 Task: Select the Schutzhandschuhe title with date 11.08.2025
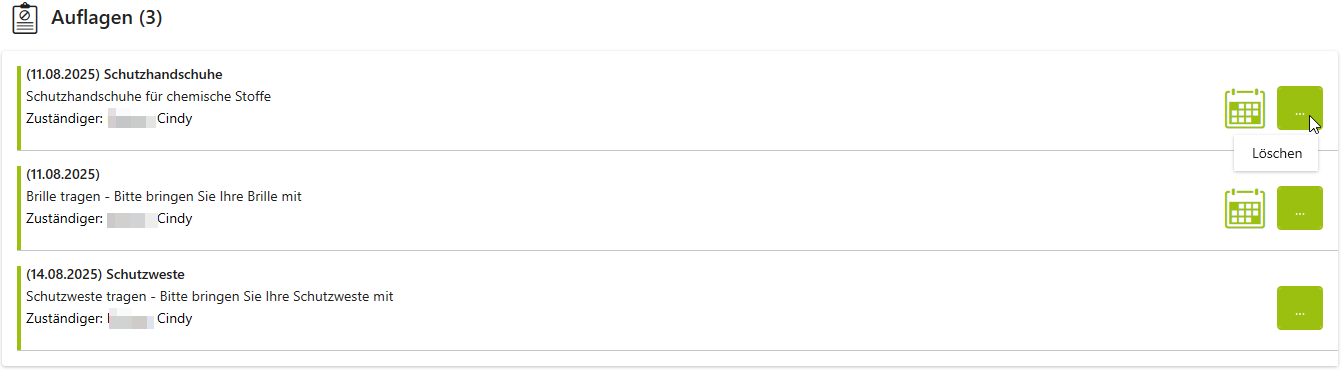(124, 74)
